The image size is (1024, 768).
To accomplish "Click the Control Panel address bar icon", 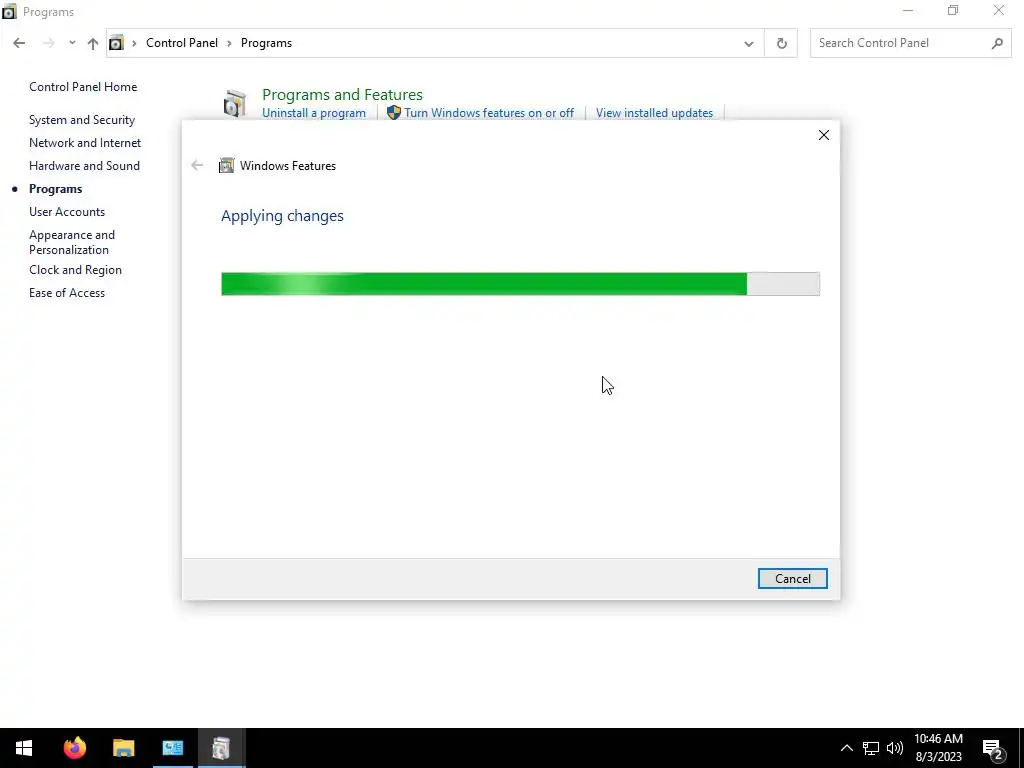I will click(x=116, y=43).
